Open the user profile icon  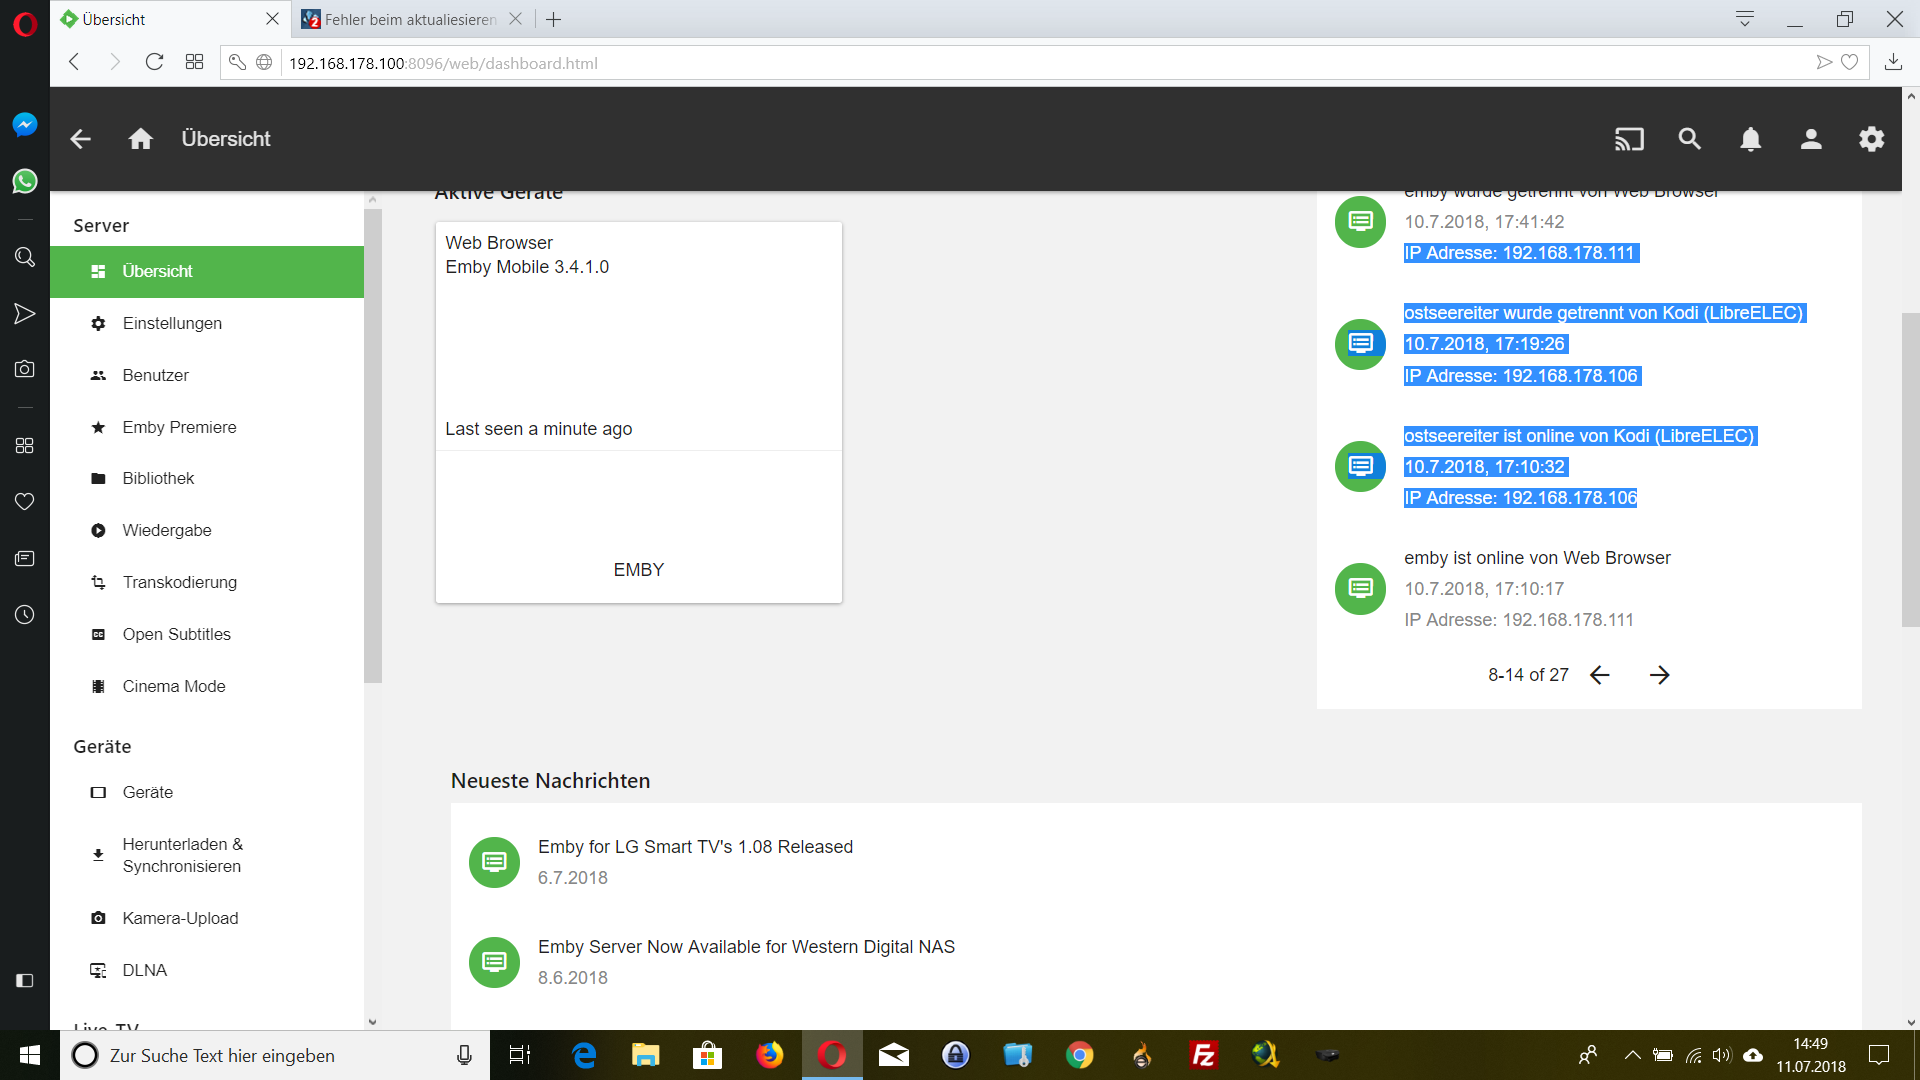(x=1811, y=139)
